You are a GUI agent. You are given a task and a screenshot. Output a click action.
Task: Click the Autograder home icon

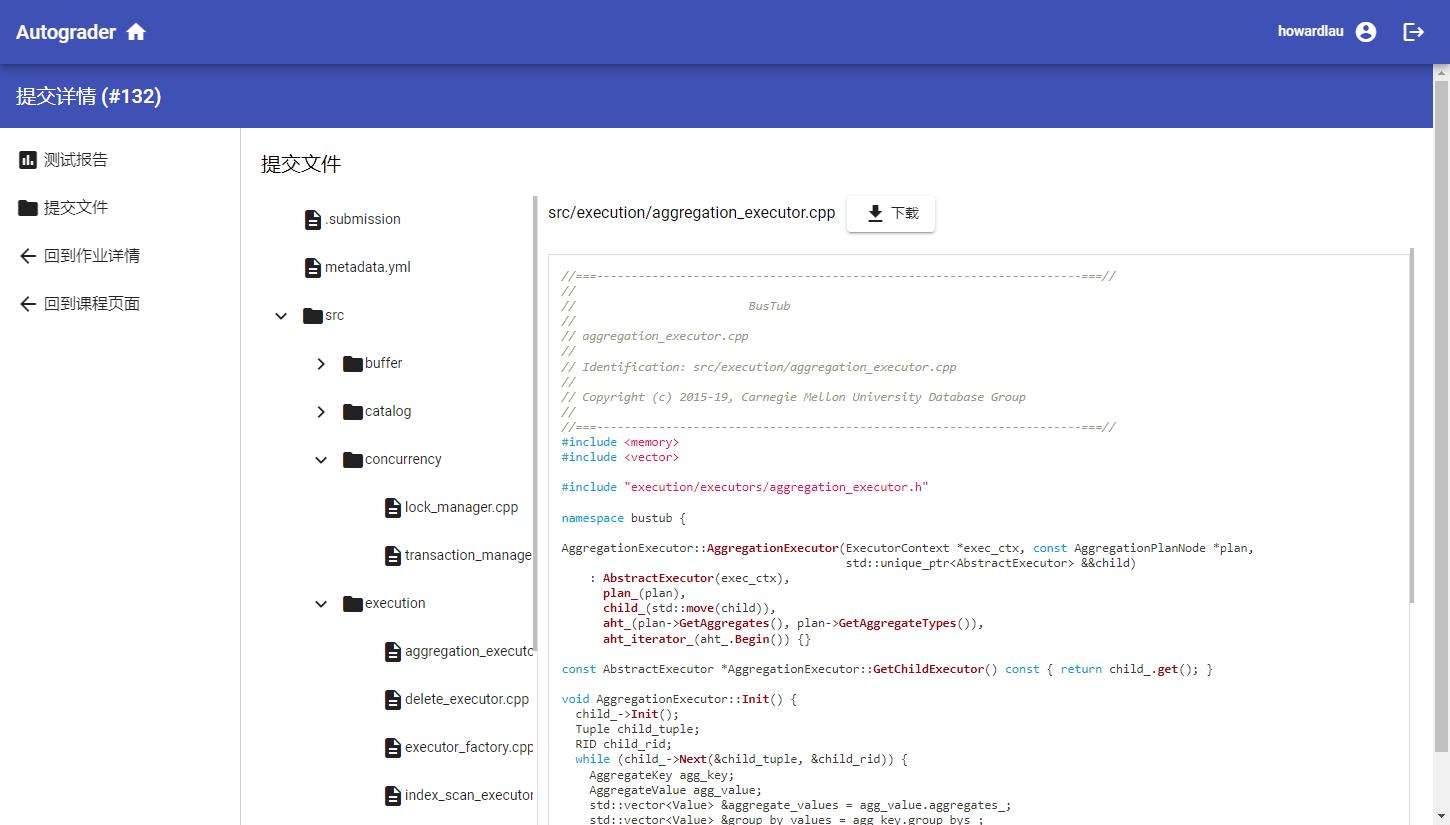137,32
